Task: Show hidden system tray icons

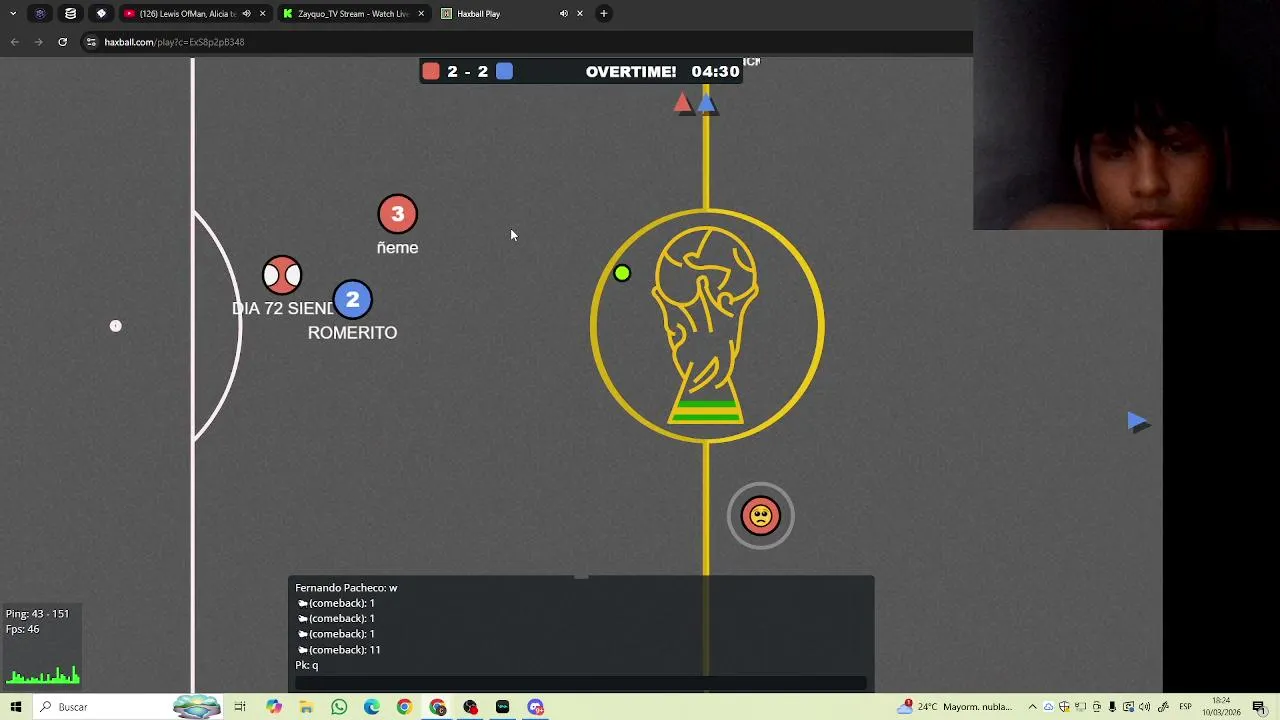Action: (1032, 707)
